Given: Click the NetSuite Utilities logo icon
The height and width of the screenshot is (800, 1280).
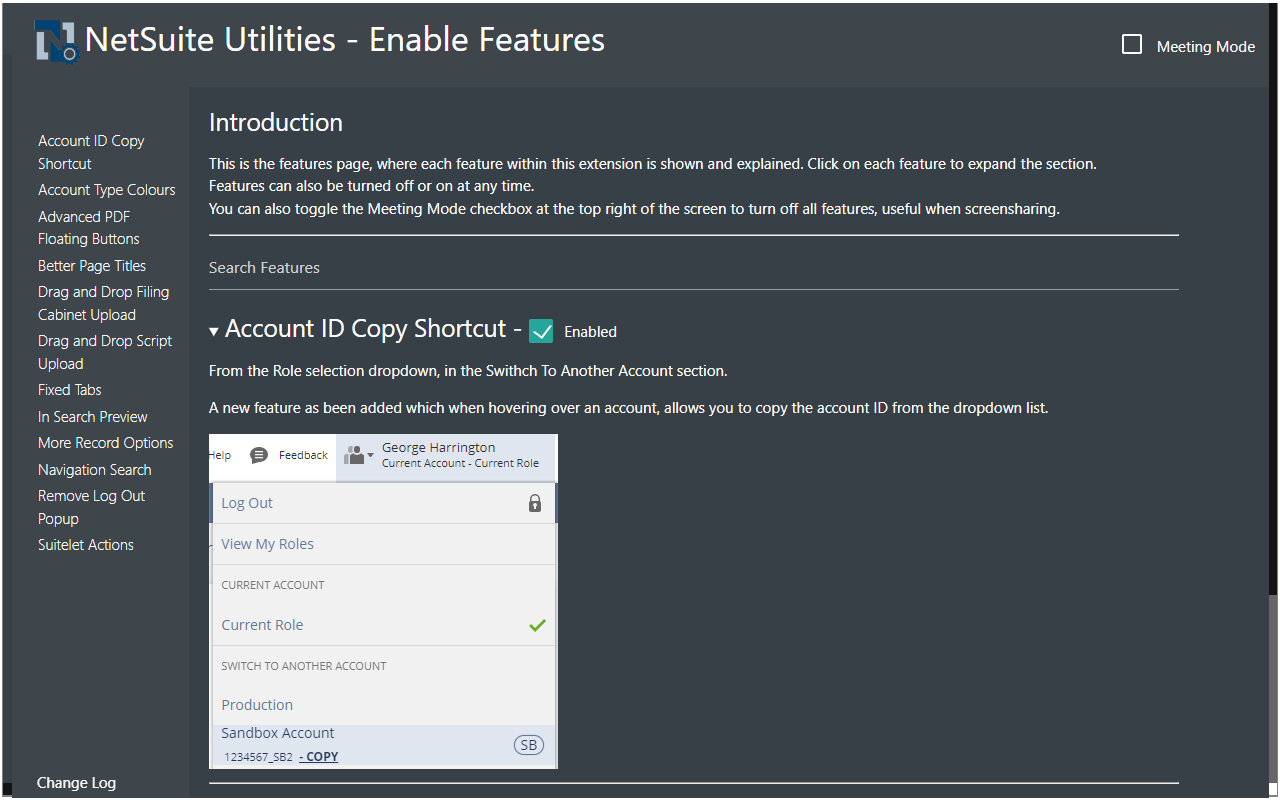Looking at the screenshot, I should pos(57,42).
